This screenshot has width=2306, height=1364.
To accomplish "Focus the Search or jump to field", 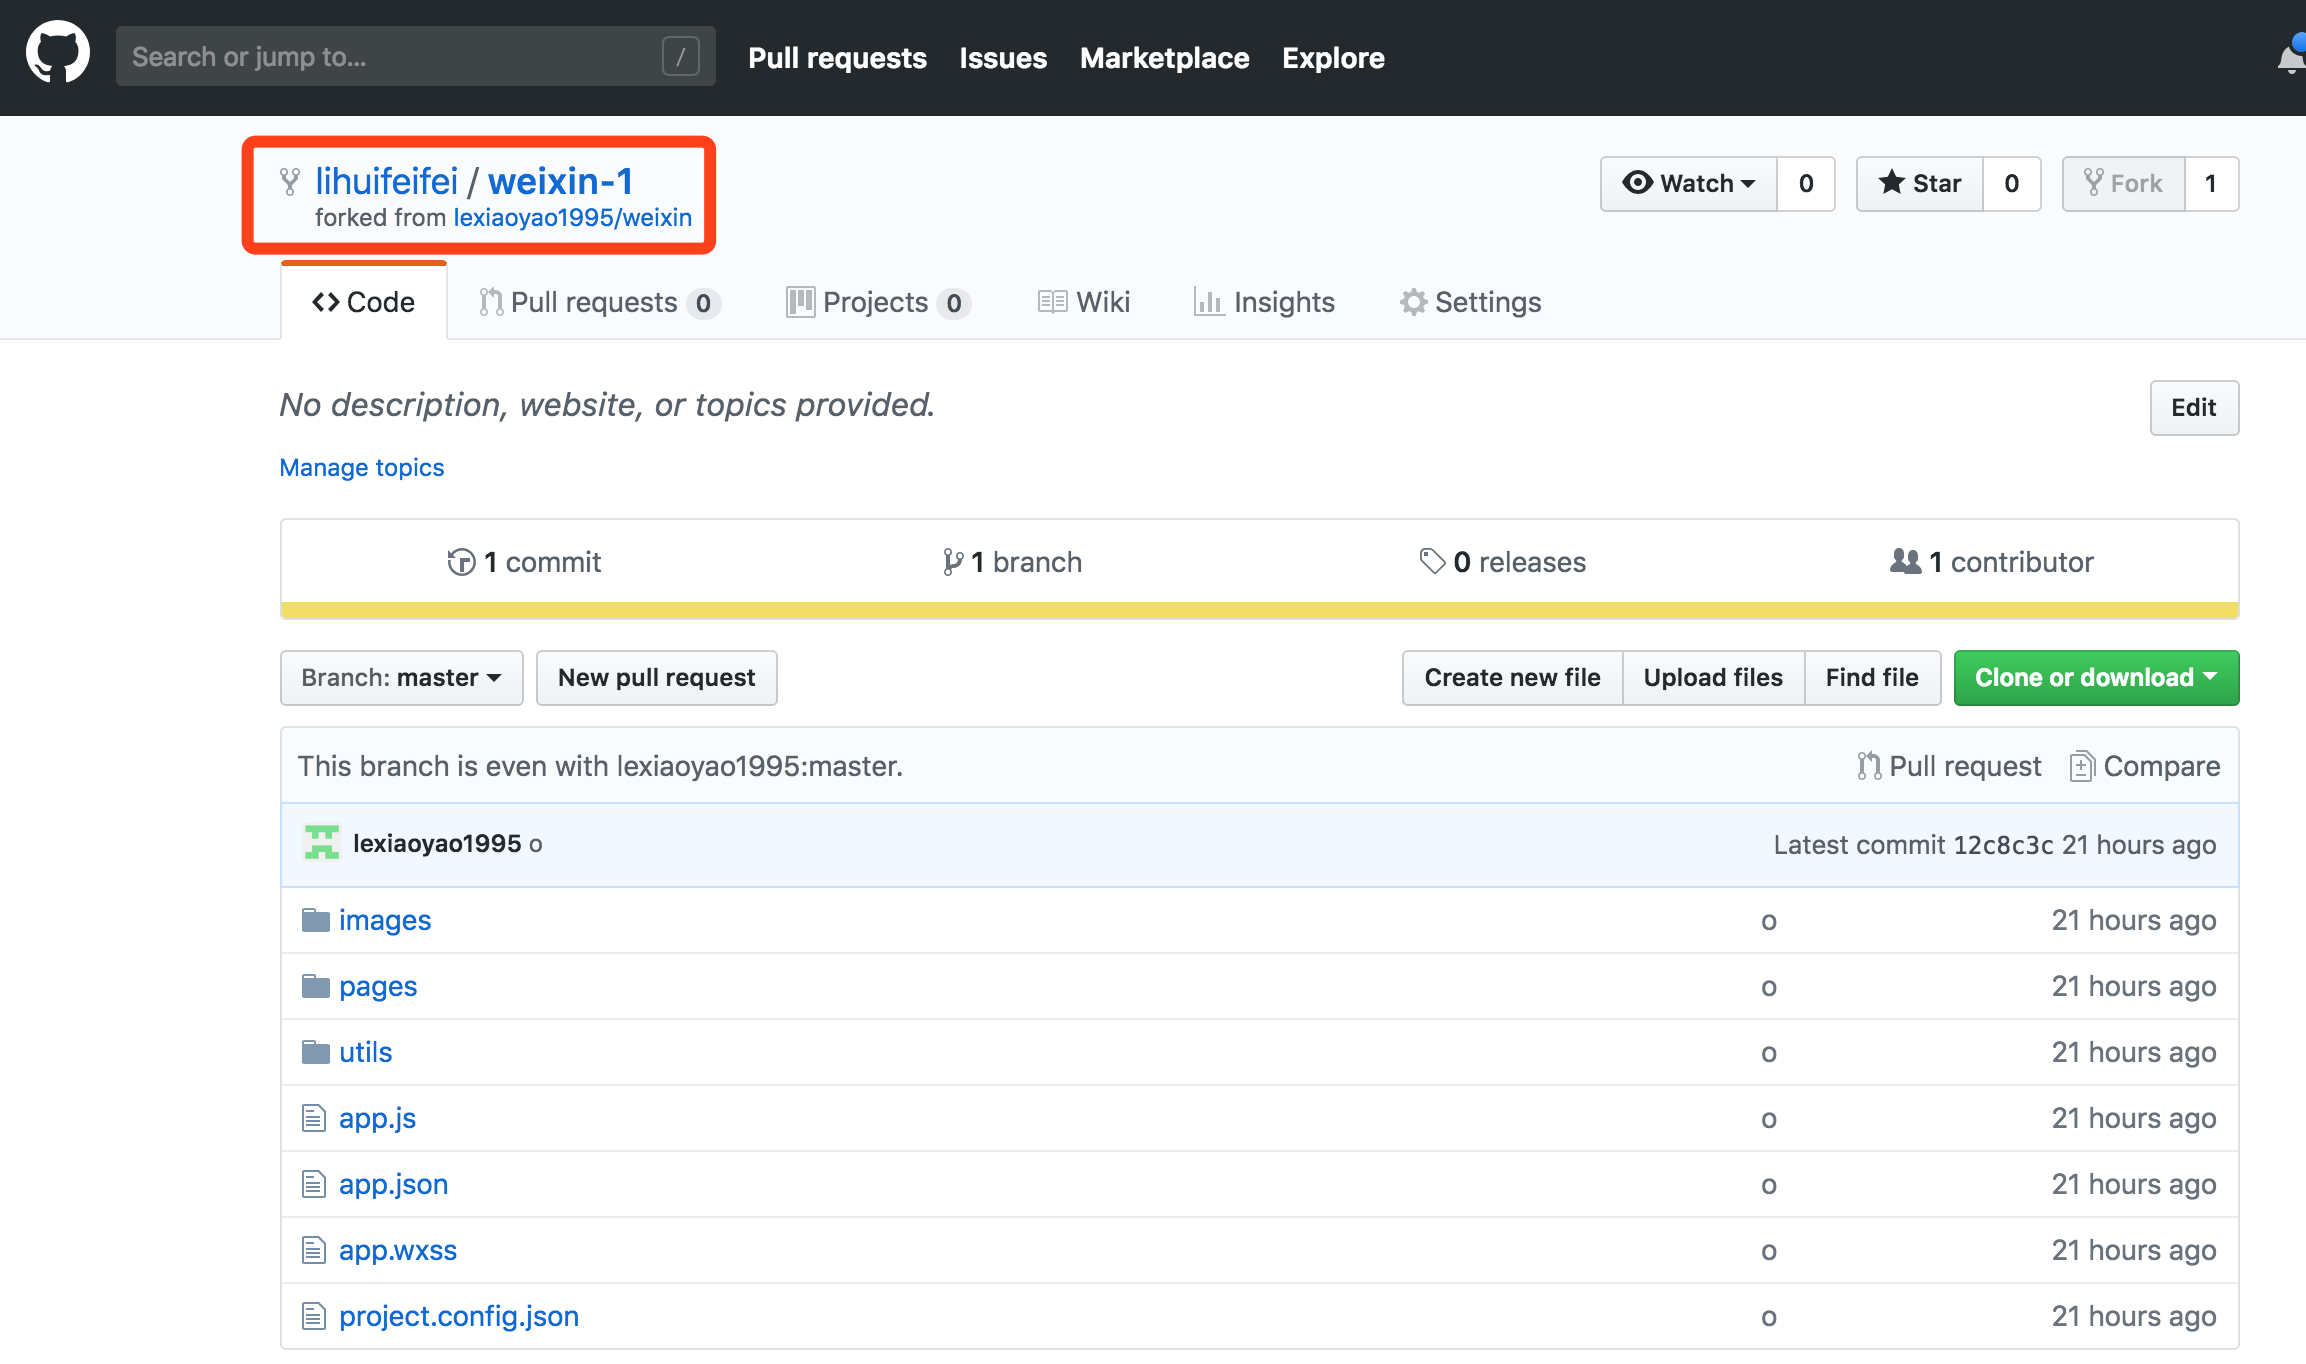I will [x=416, y=56].
